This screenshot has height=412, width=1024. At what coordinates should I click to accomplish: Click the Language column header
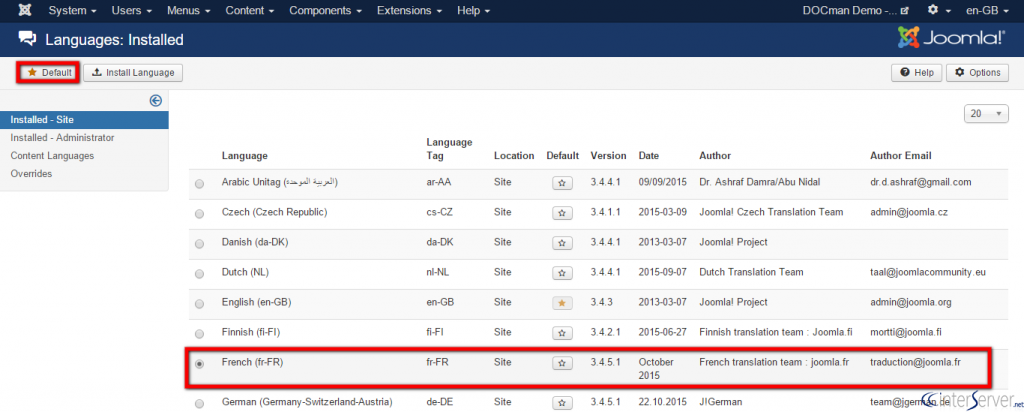(x=244, y=156)
